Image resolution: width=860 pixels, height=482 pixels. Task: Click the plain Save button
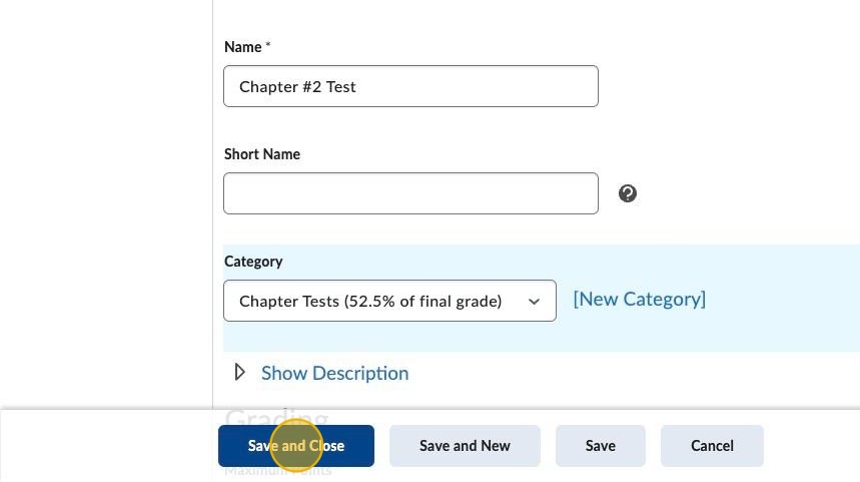[x=600, y=446]
